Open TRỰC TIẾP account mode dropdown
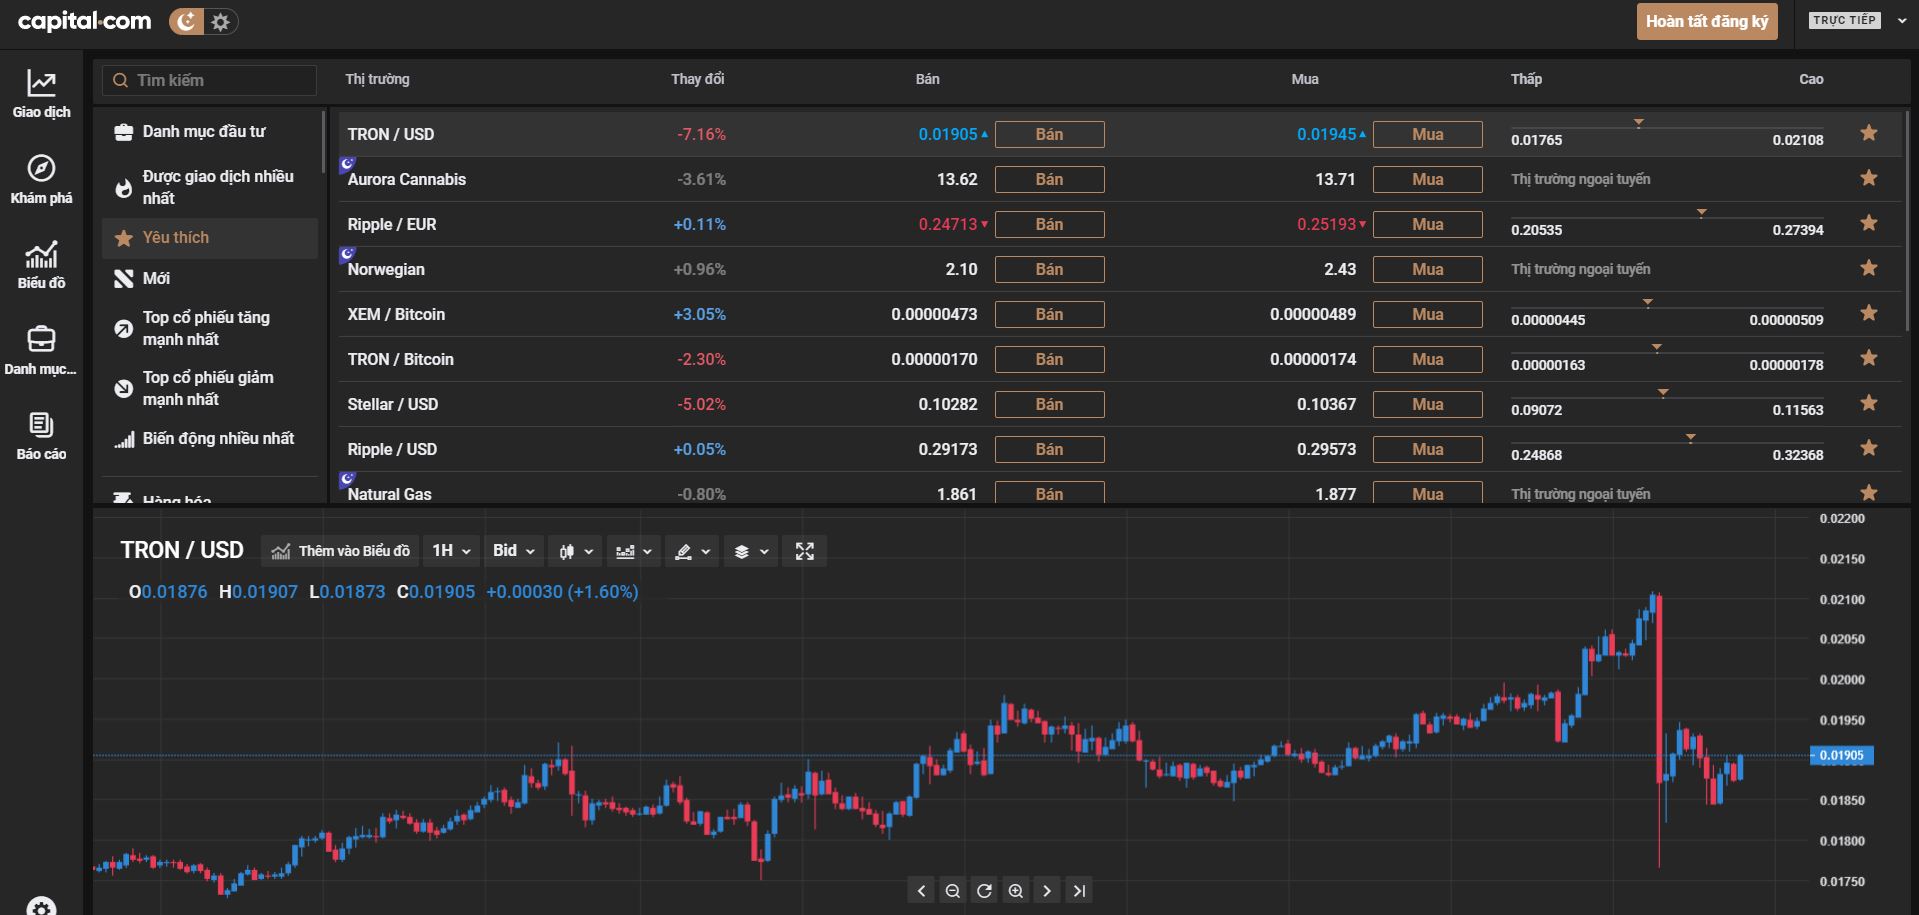The height and width of the screenshot is (915, 1919). pyautogui.click(x=1858, y=20)
